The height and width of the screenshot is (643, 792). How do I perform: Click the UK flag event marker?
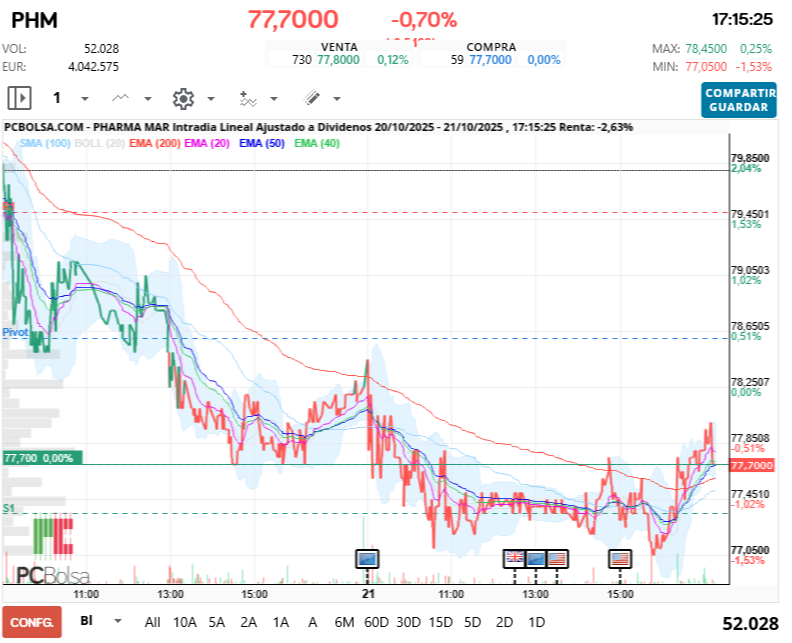514,558
